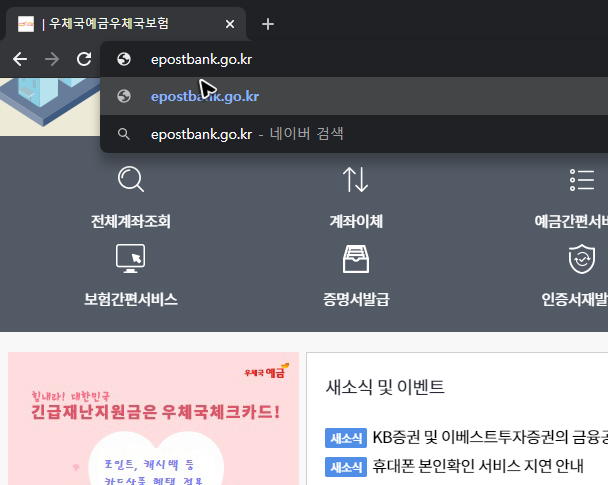Select highlighted epostbank.go.kr URL suggestion

pyautogui.click(x=354, y=96)
